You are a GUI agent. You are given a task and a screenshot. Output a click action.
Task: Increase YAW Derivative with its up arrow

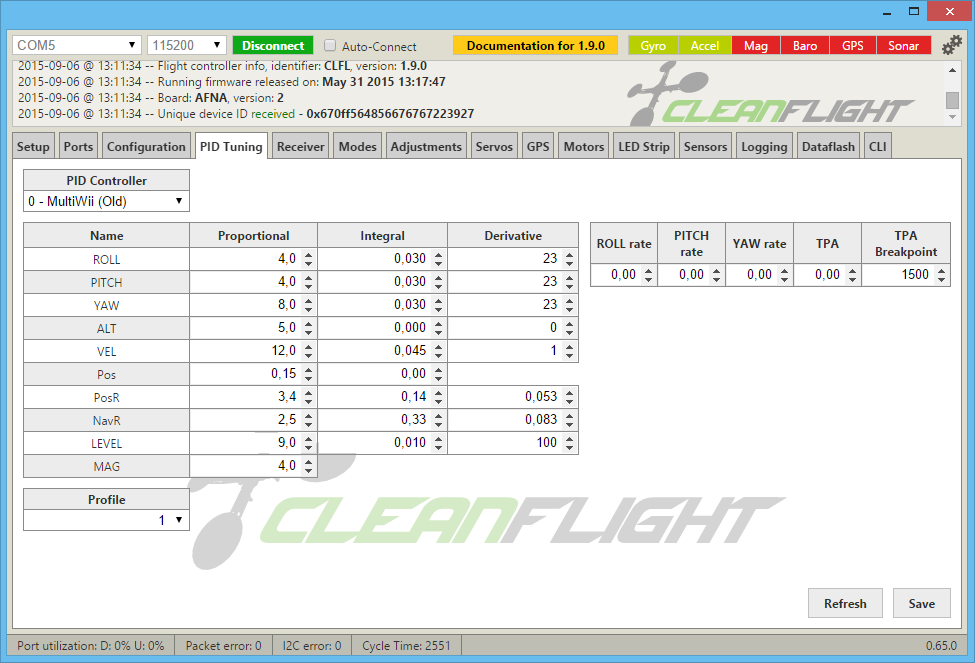pyautogui.click(x=569, y=301)
